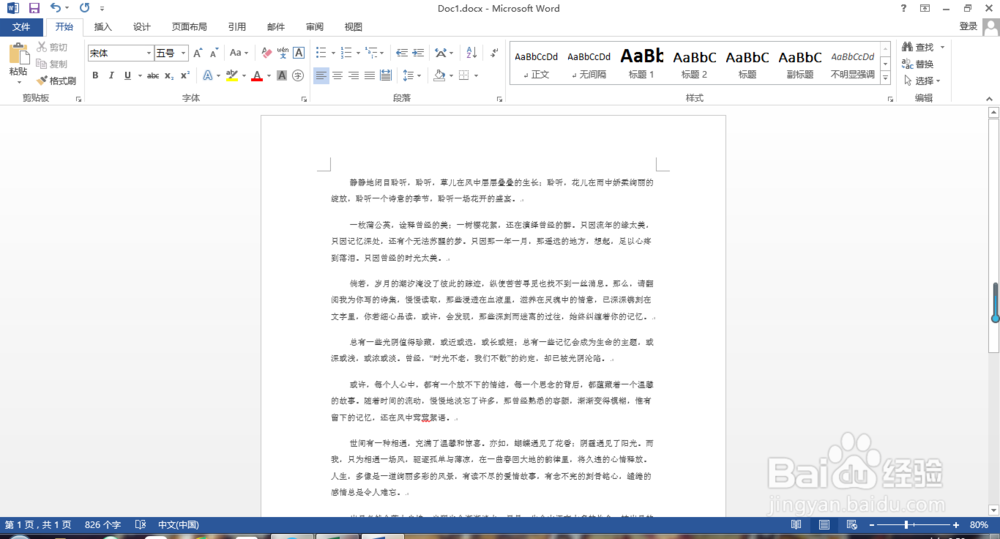Viewport: 1000px width, 539px height.
Task: Expand the styles gallery More arrow
Action: [x=885, y=78]
